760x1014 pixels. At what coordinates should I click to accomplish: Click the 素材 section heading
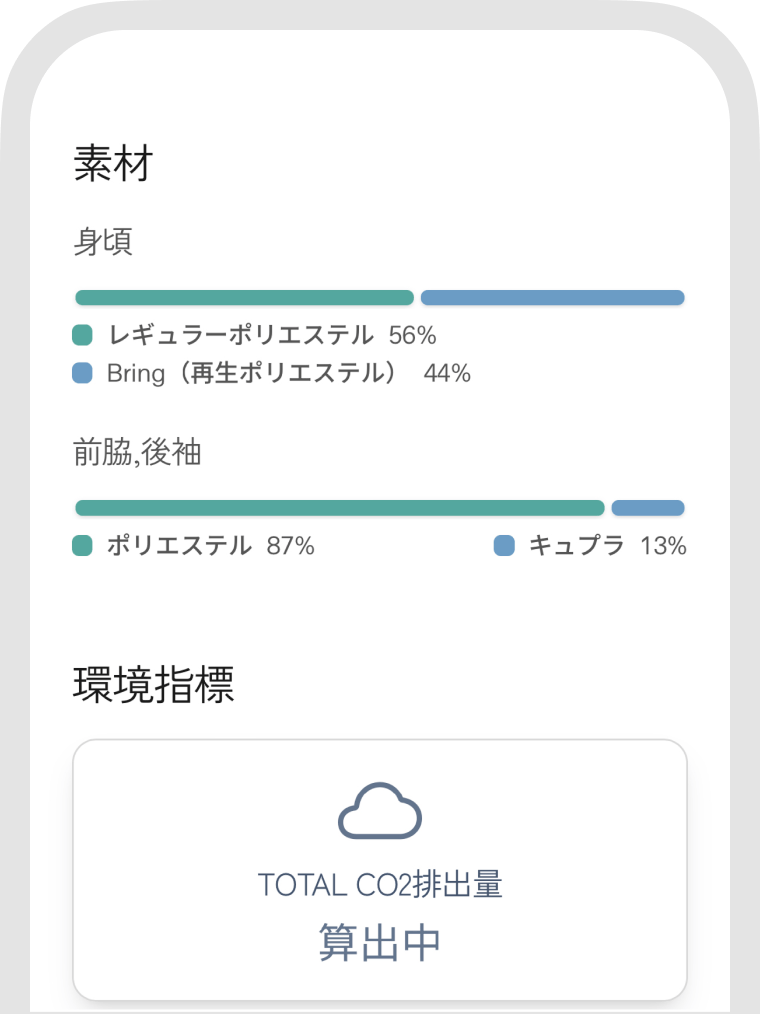(113, 163)
